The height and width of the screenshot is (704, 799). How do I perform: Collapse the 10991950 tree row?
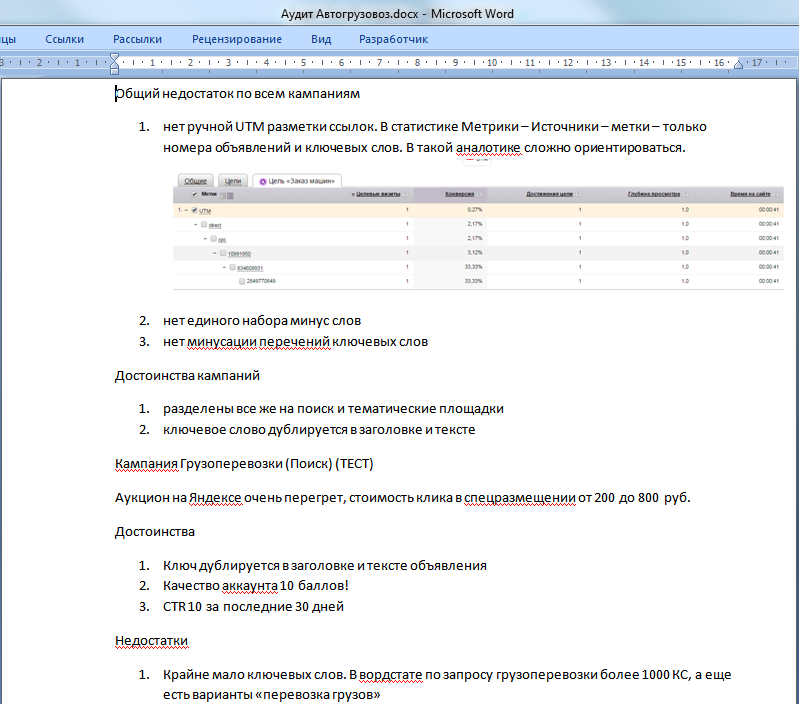(x=215, y=253)
